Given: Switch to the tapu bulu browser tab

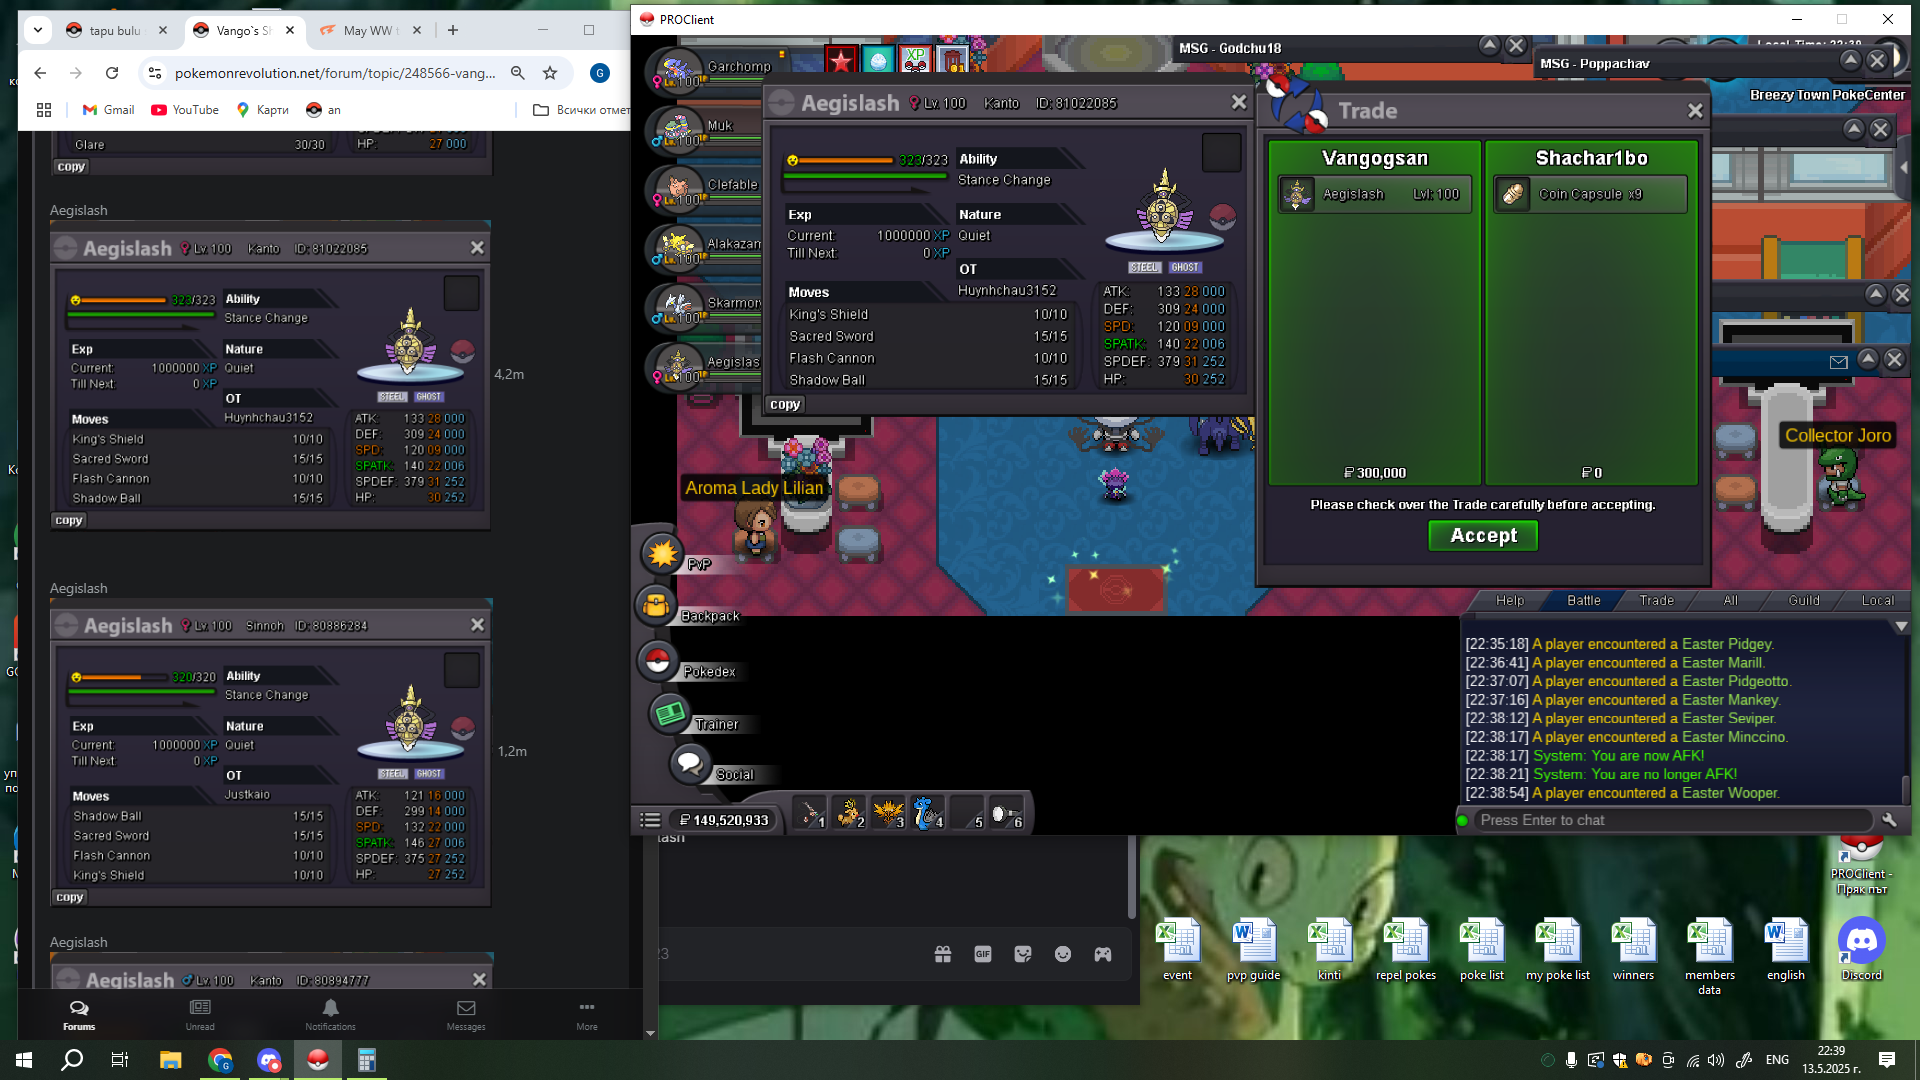Looking at the screenshot, I should point(115,30).
